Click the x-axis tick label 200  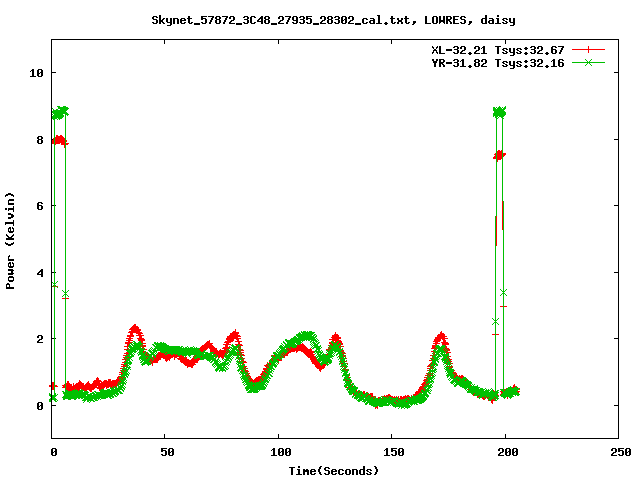[x=507, y=452]
